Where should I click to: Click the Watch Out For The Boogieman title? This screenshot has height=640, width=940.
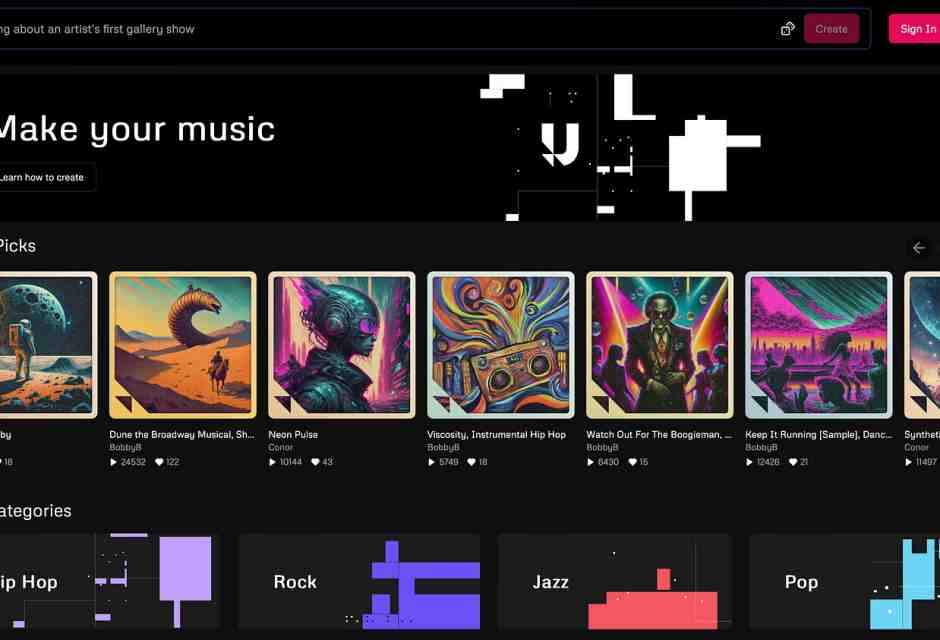(x=659, y=434)
